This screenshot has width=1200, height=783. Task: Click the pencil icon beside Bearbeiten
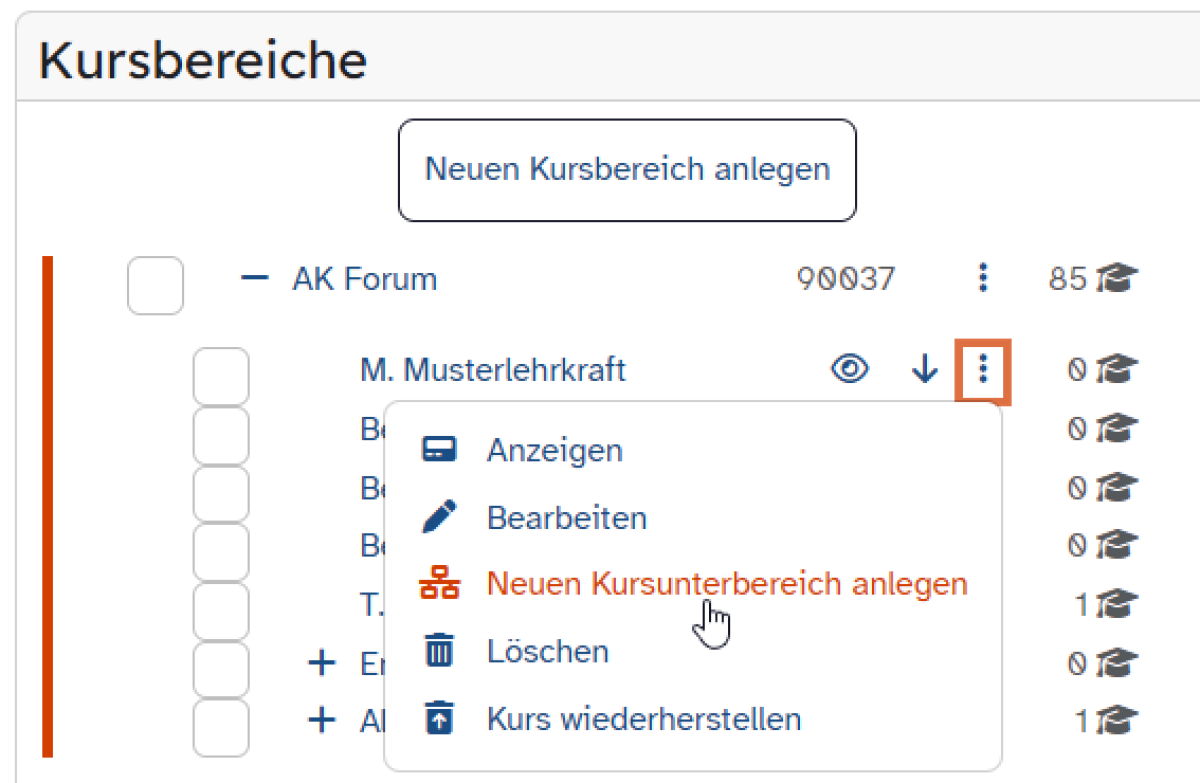point(439,518)
